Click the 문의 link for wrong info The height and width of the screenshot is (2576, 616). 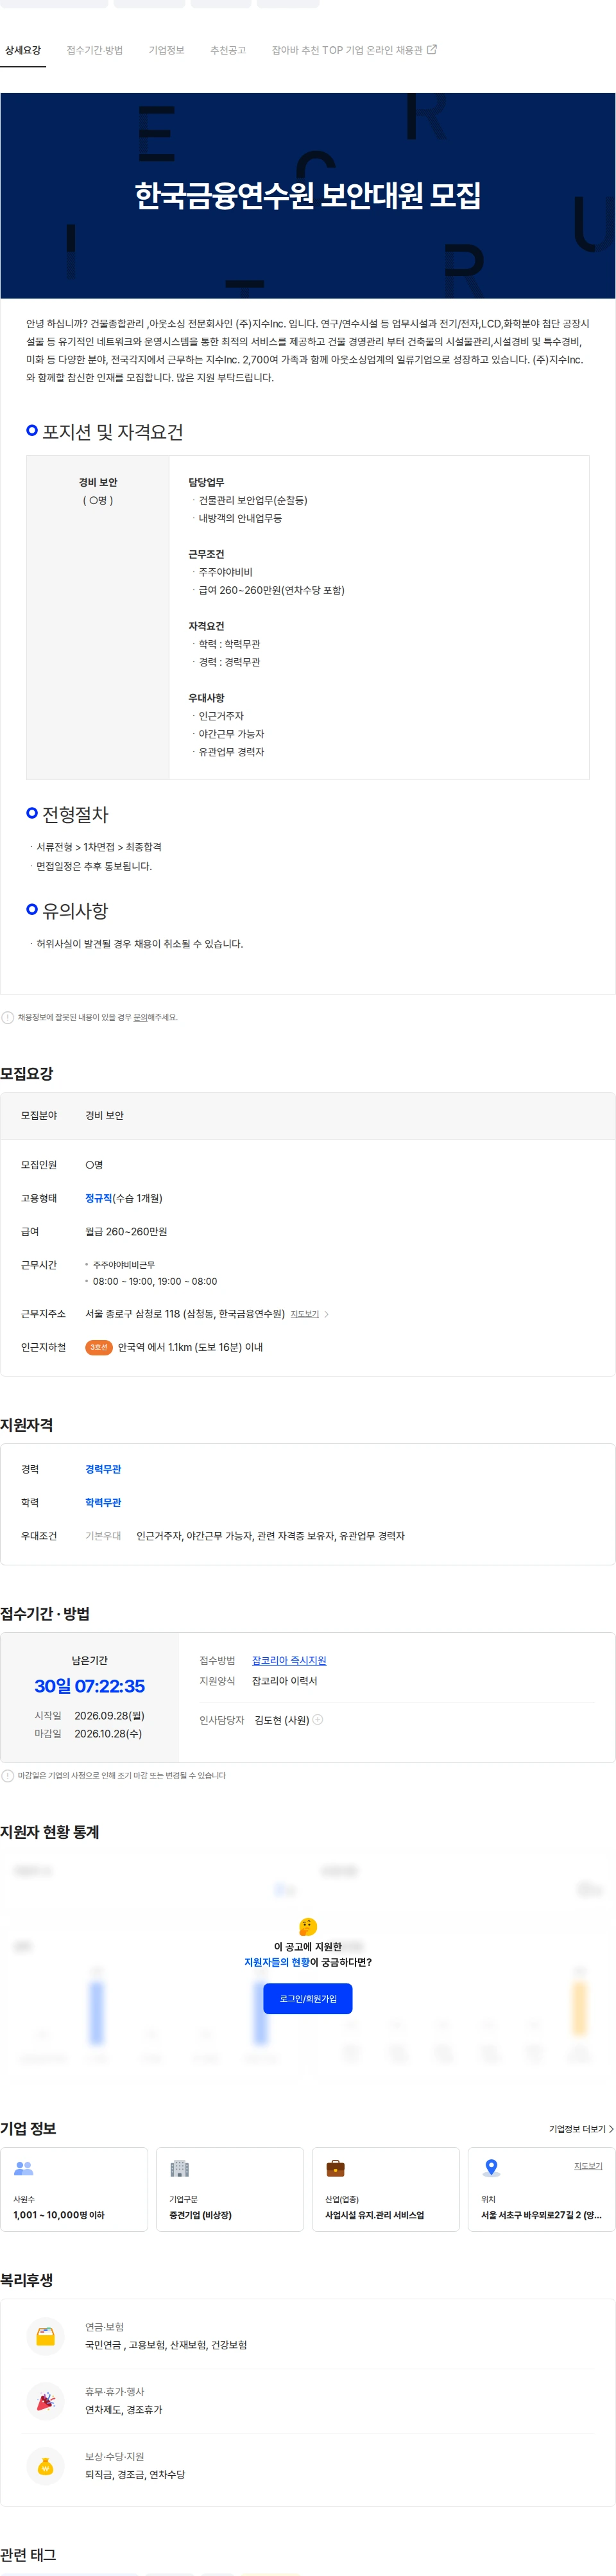click(140, 1017)
